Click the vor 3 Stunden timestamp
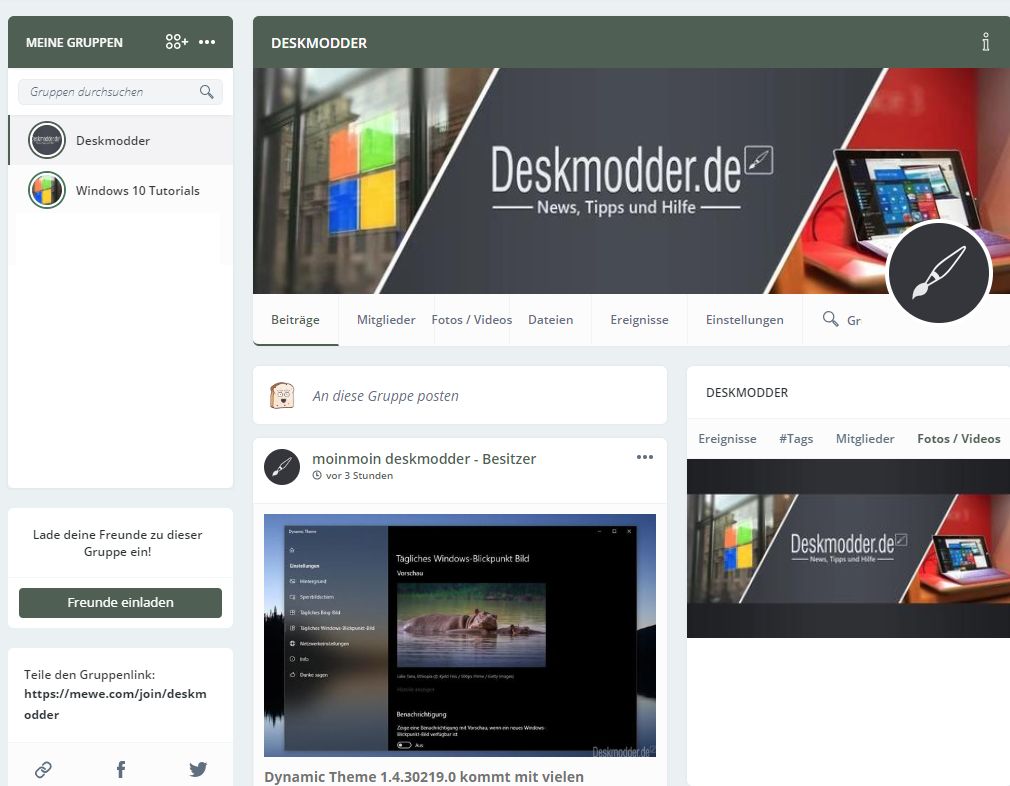 [359, 475]
